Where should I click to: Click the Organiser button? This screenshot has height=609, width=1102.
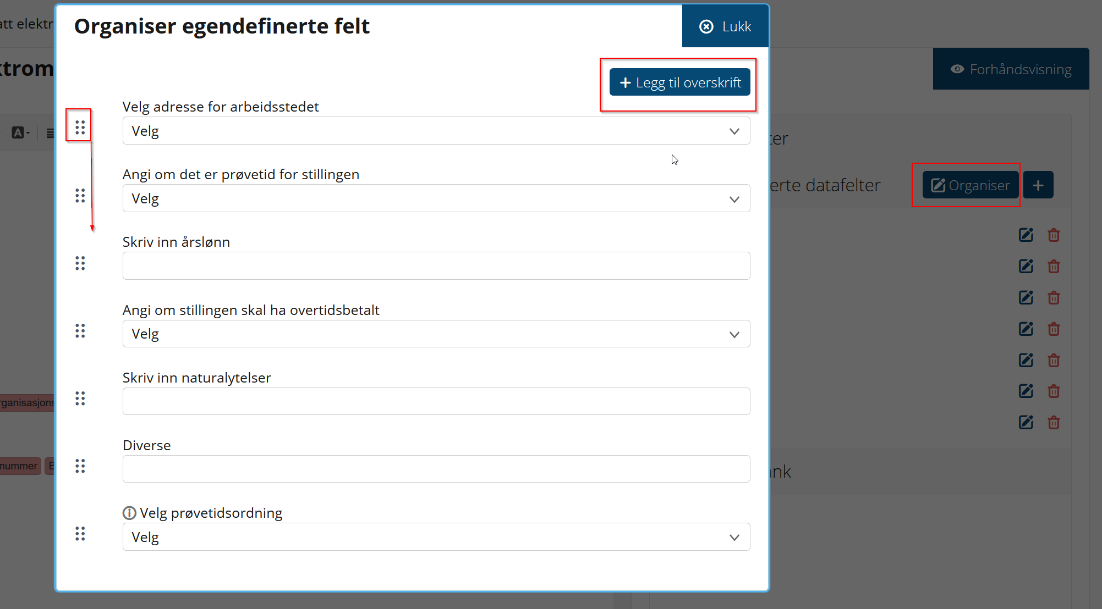[971, 185]
